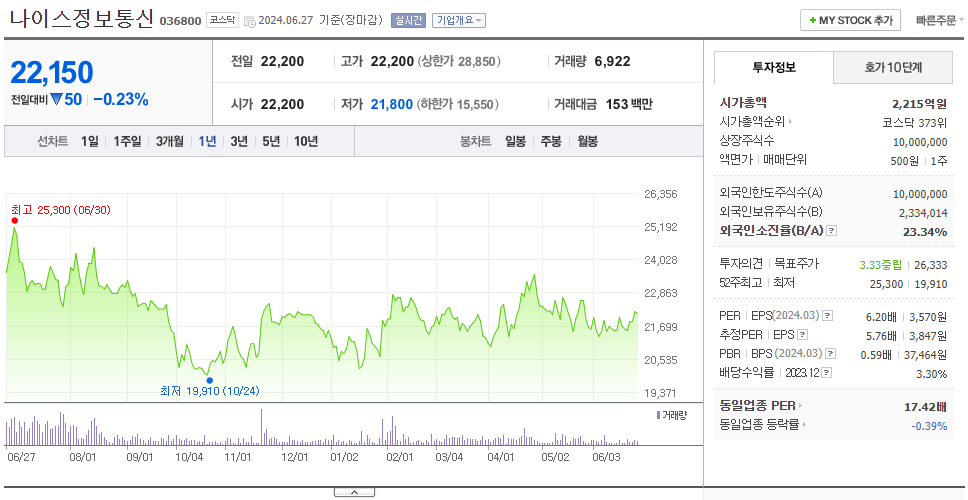Click the blue 최저 price marker dot
The width and height of the screenshot is (968, 500).
pos(209,380)
